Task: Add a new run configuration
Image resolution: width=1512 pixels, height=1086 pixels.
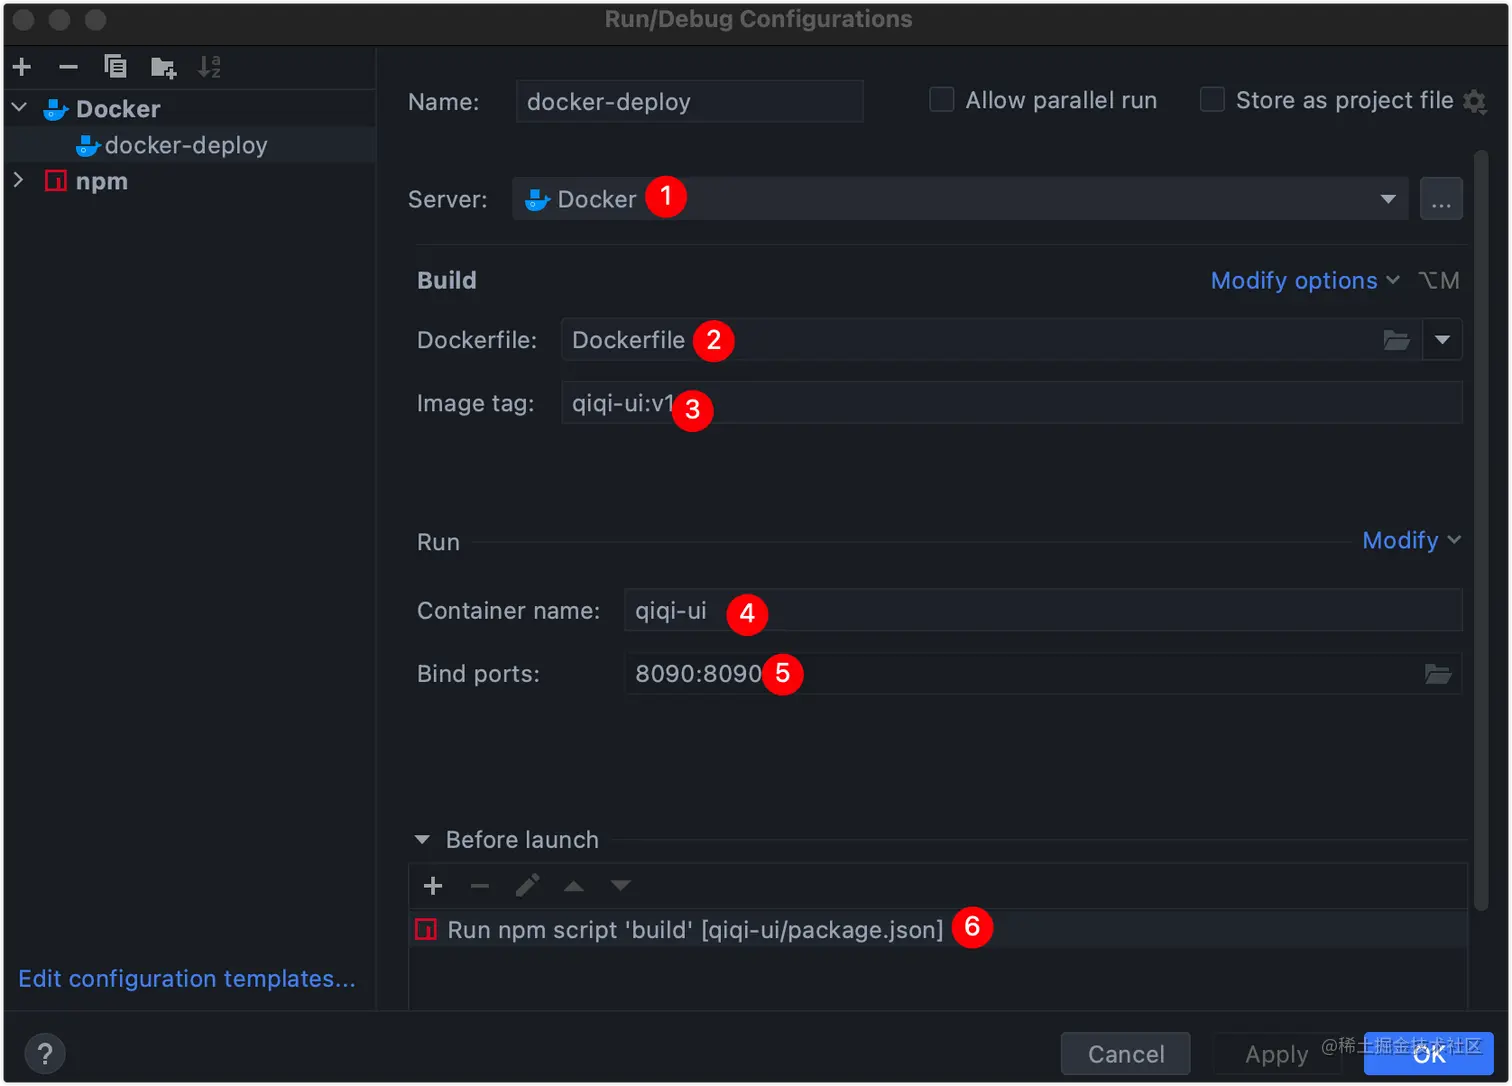Action: tap(22, 67)
